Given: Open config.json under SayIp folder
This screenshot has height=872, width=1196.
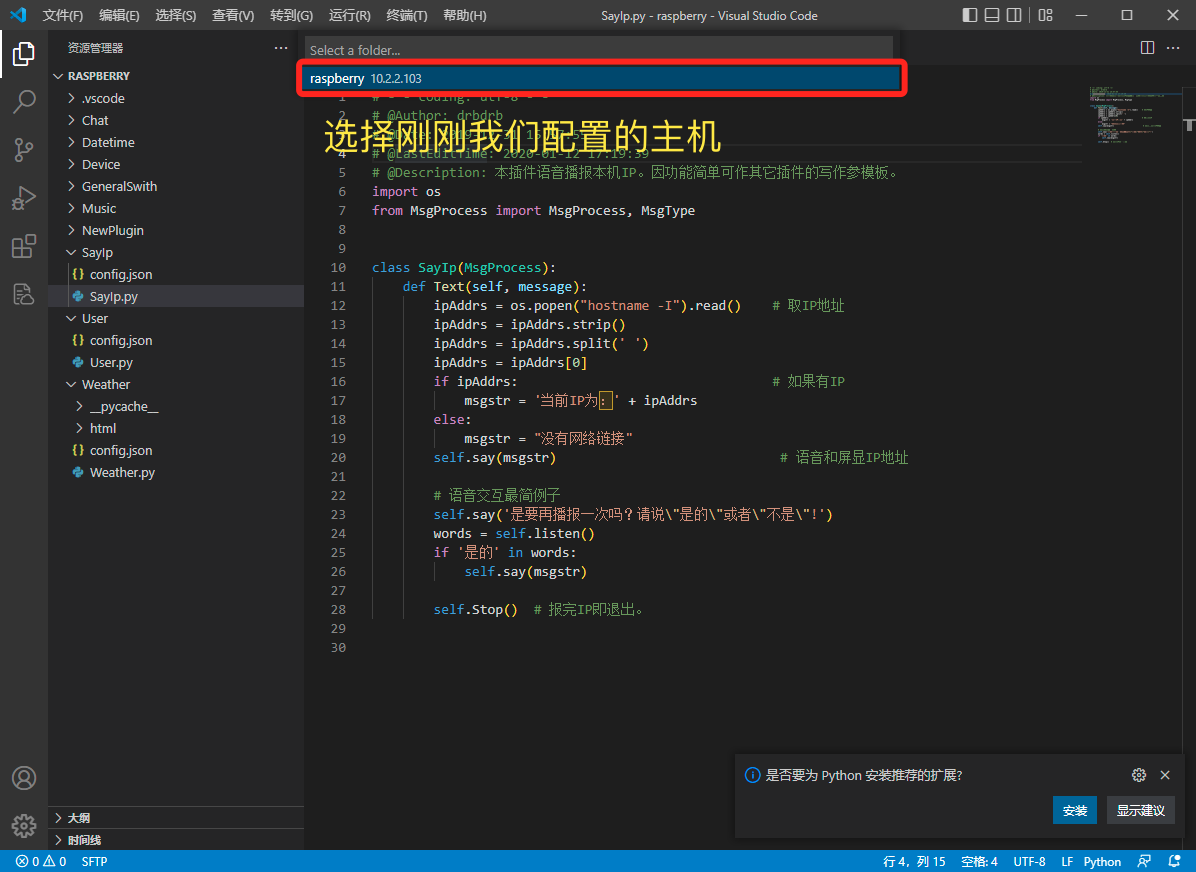Looking at the screenshot, I should (175, 275).
